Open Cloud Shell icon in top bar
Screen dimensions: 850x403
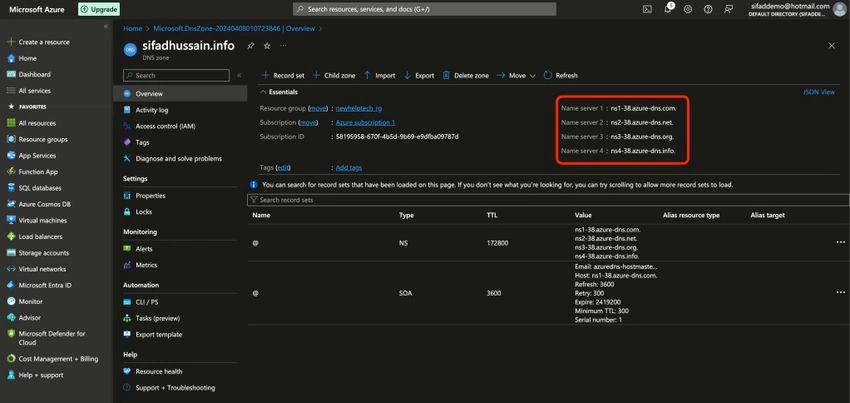[647, 9]
